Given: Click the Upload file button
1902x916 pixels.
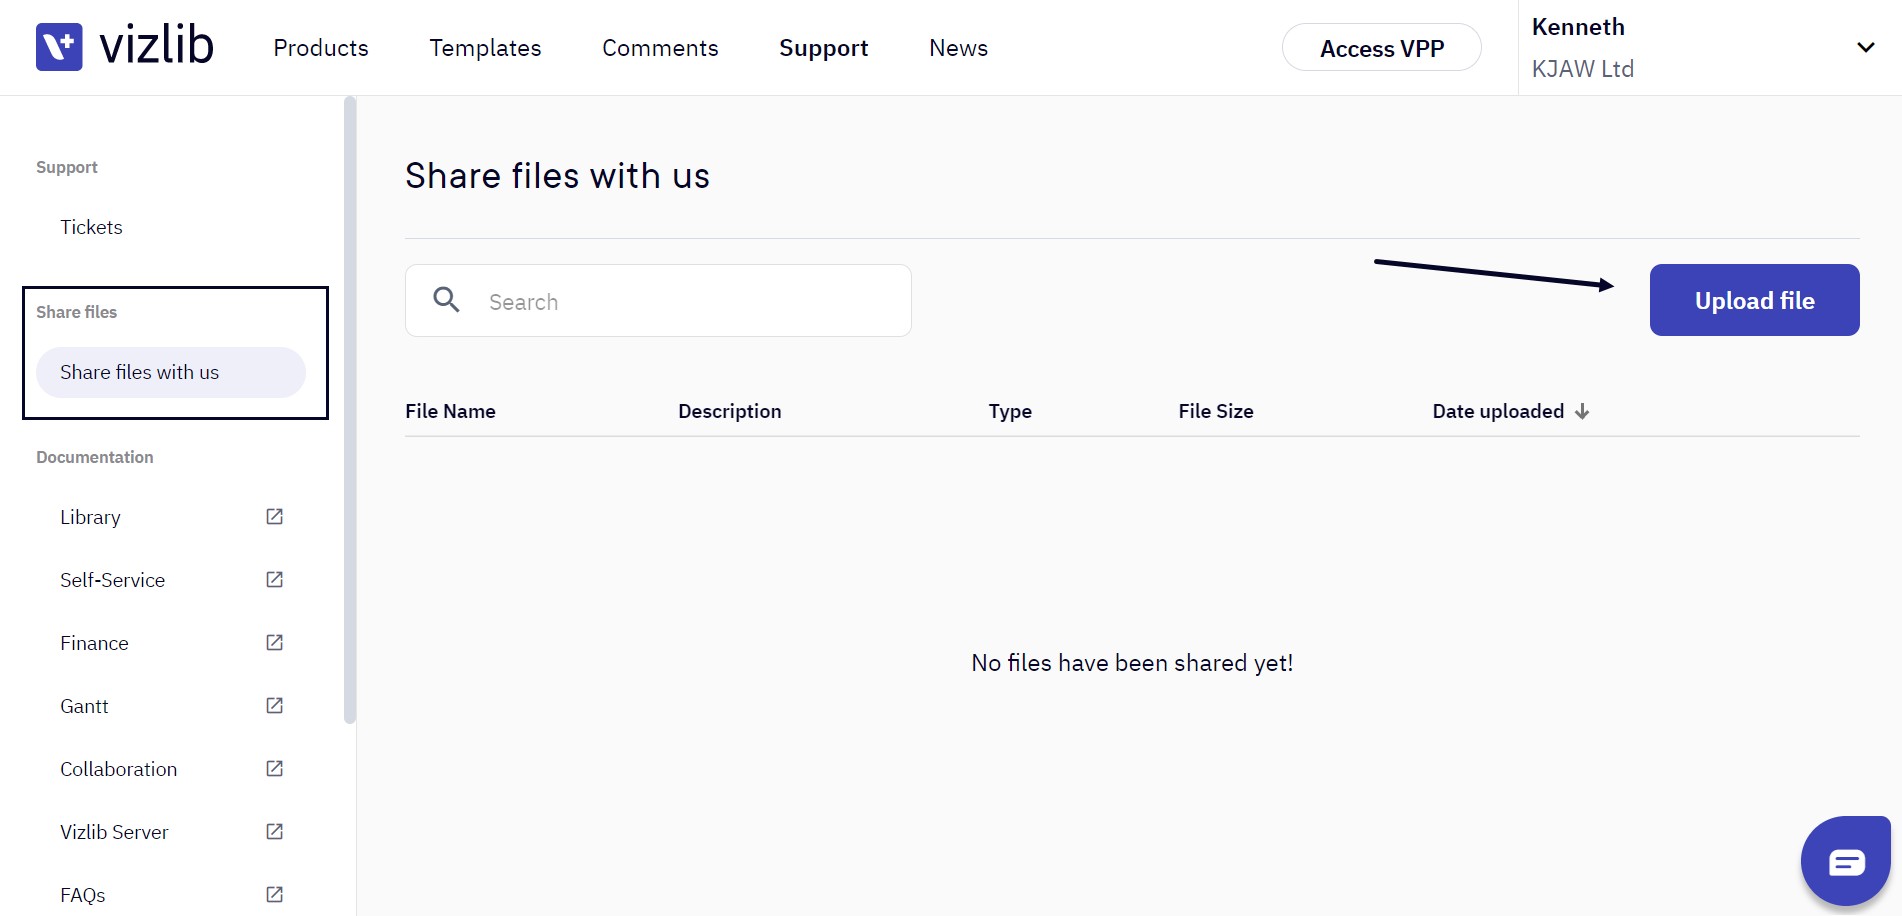Looking at the screenshot, I should pos(1755,300).
